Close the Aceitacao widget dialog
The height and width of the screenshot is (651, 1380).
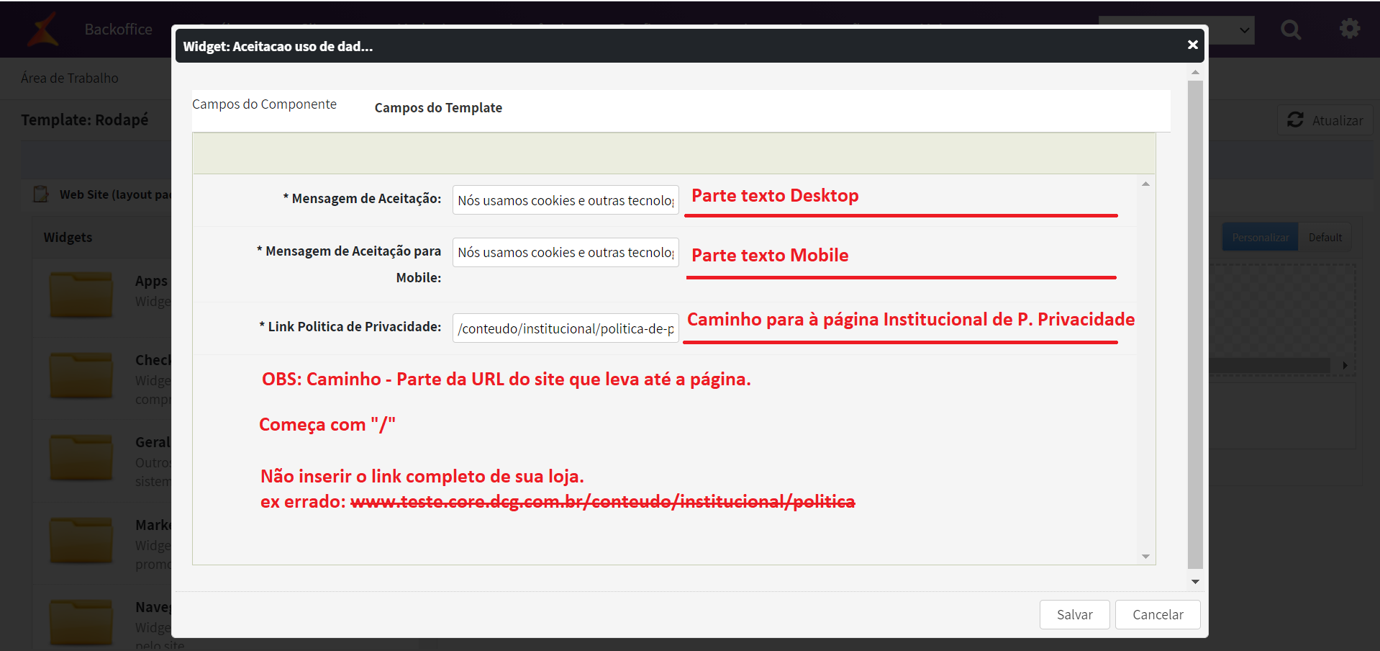pyautogui.click(x=1192, y=45)
